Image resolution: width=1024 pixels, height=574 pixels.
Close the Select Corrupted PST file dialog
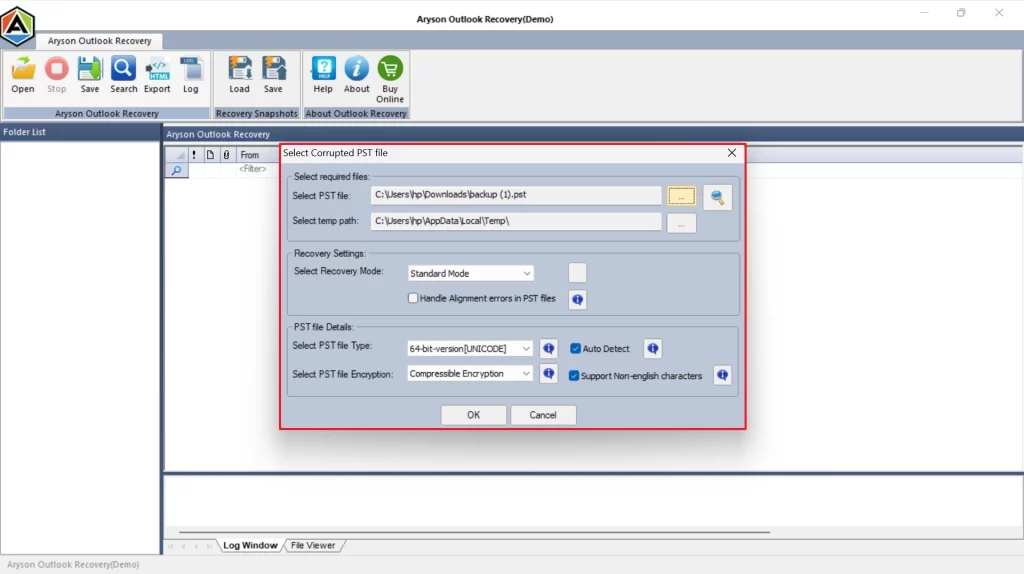(731, 153)
